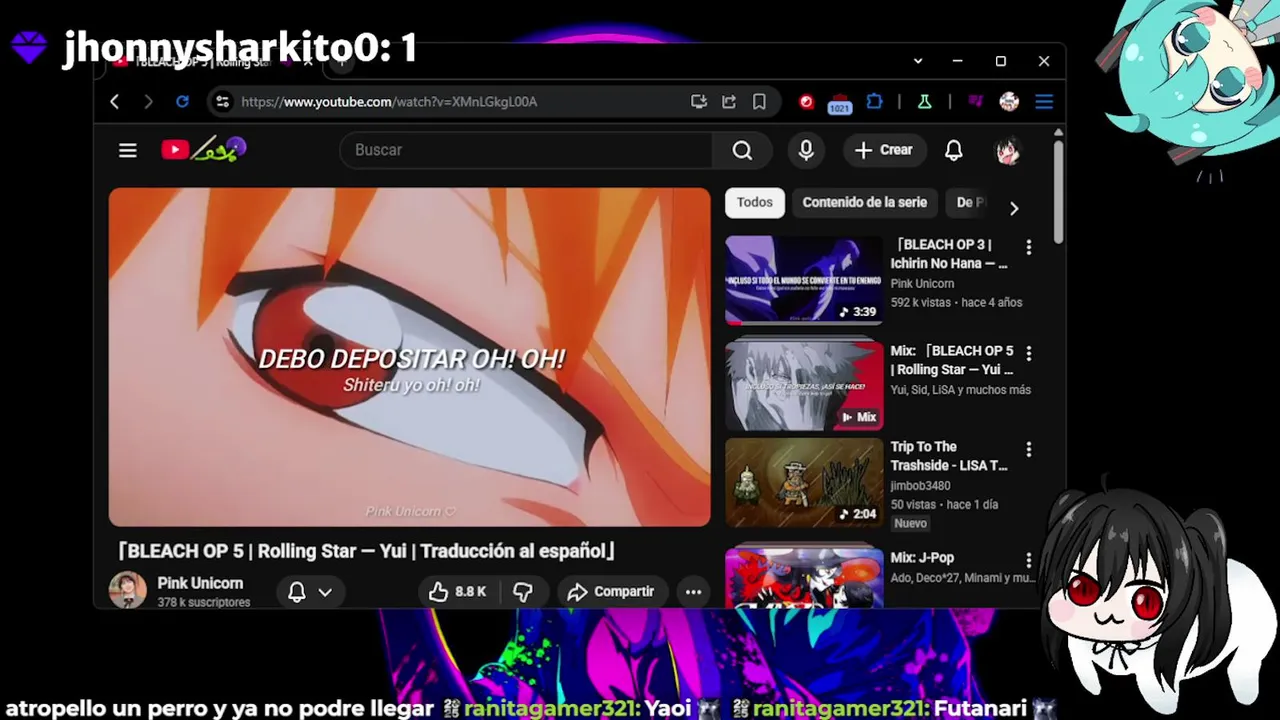The height and width of the screenshot is (720, 1280).
Task: Open the red circular extension icon
Action: [807, 102]
